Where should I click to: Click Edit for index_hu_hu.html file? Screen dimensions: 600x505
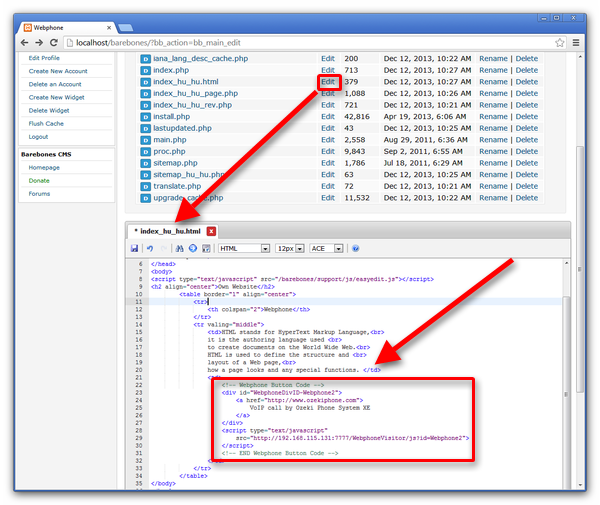point(328,82)
